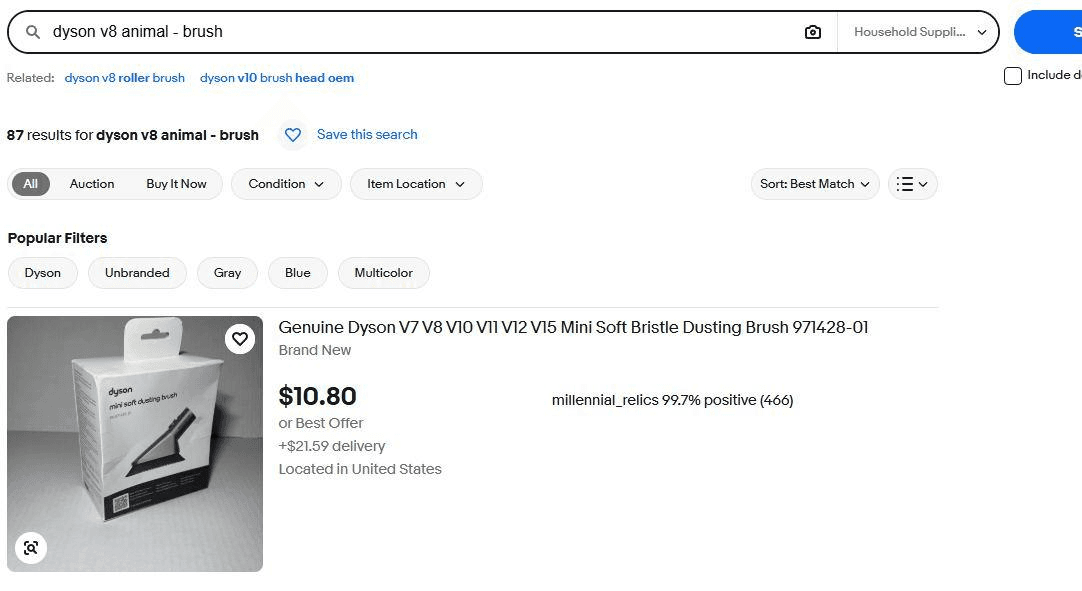Click the magnifying glass search icon
Image resolution: width=1082 pixels, height=591 pixels.
point(32,32)
